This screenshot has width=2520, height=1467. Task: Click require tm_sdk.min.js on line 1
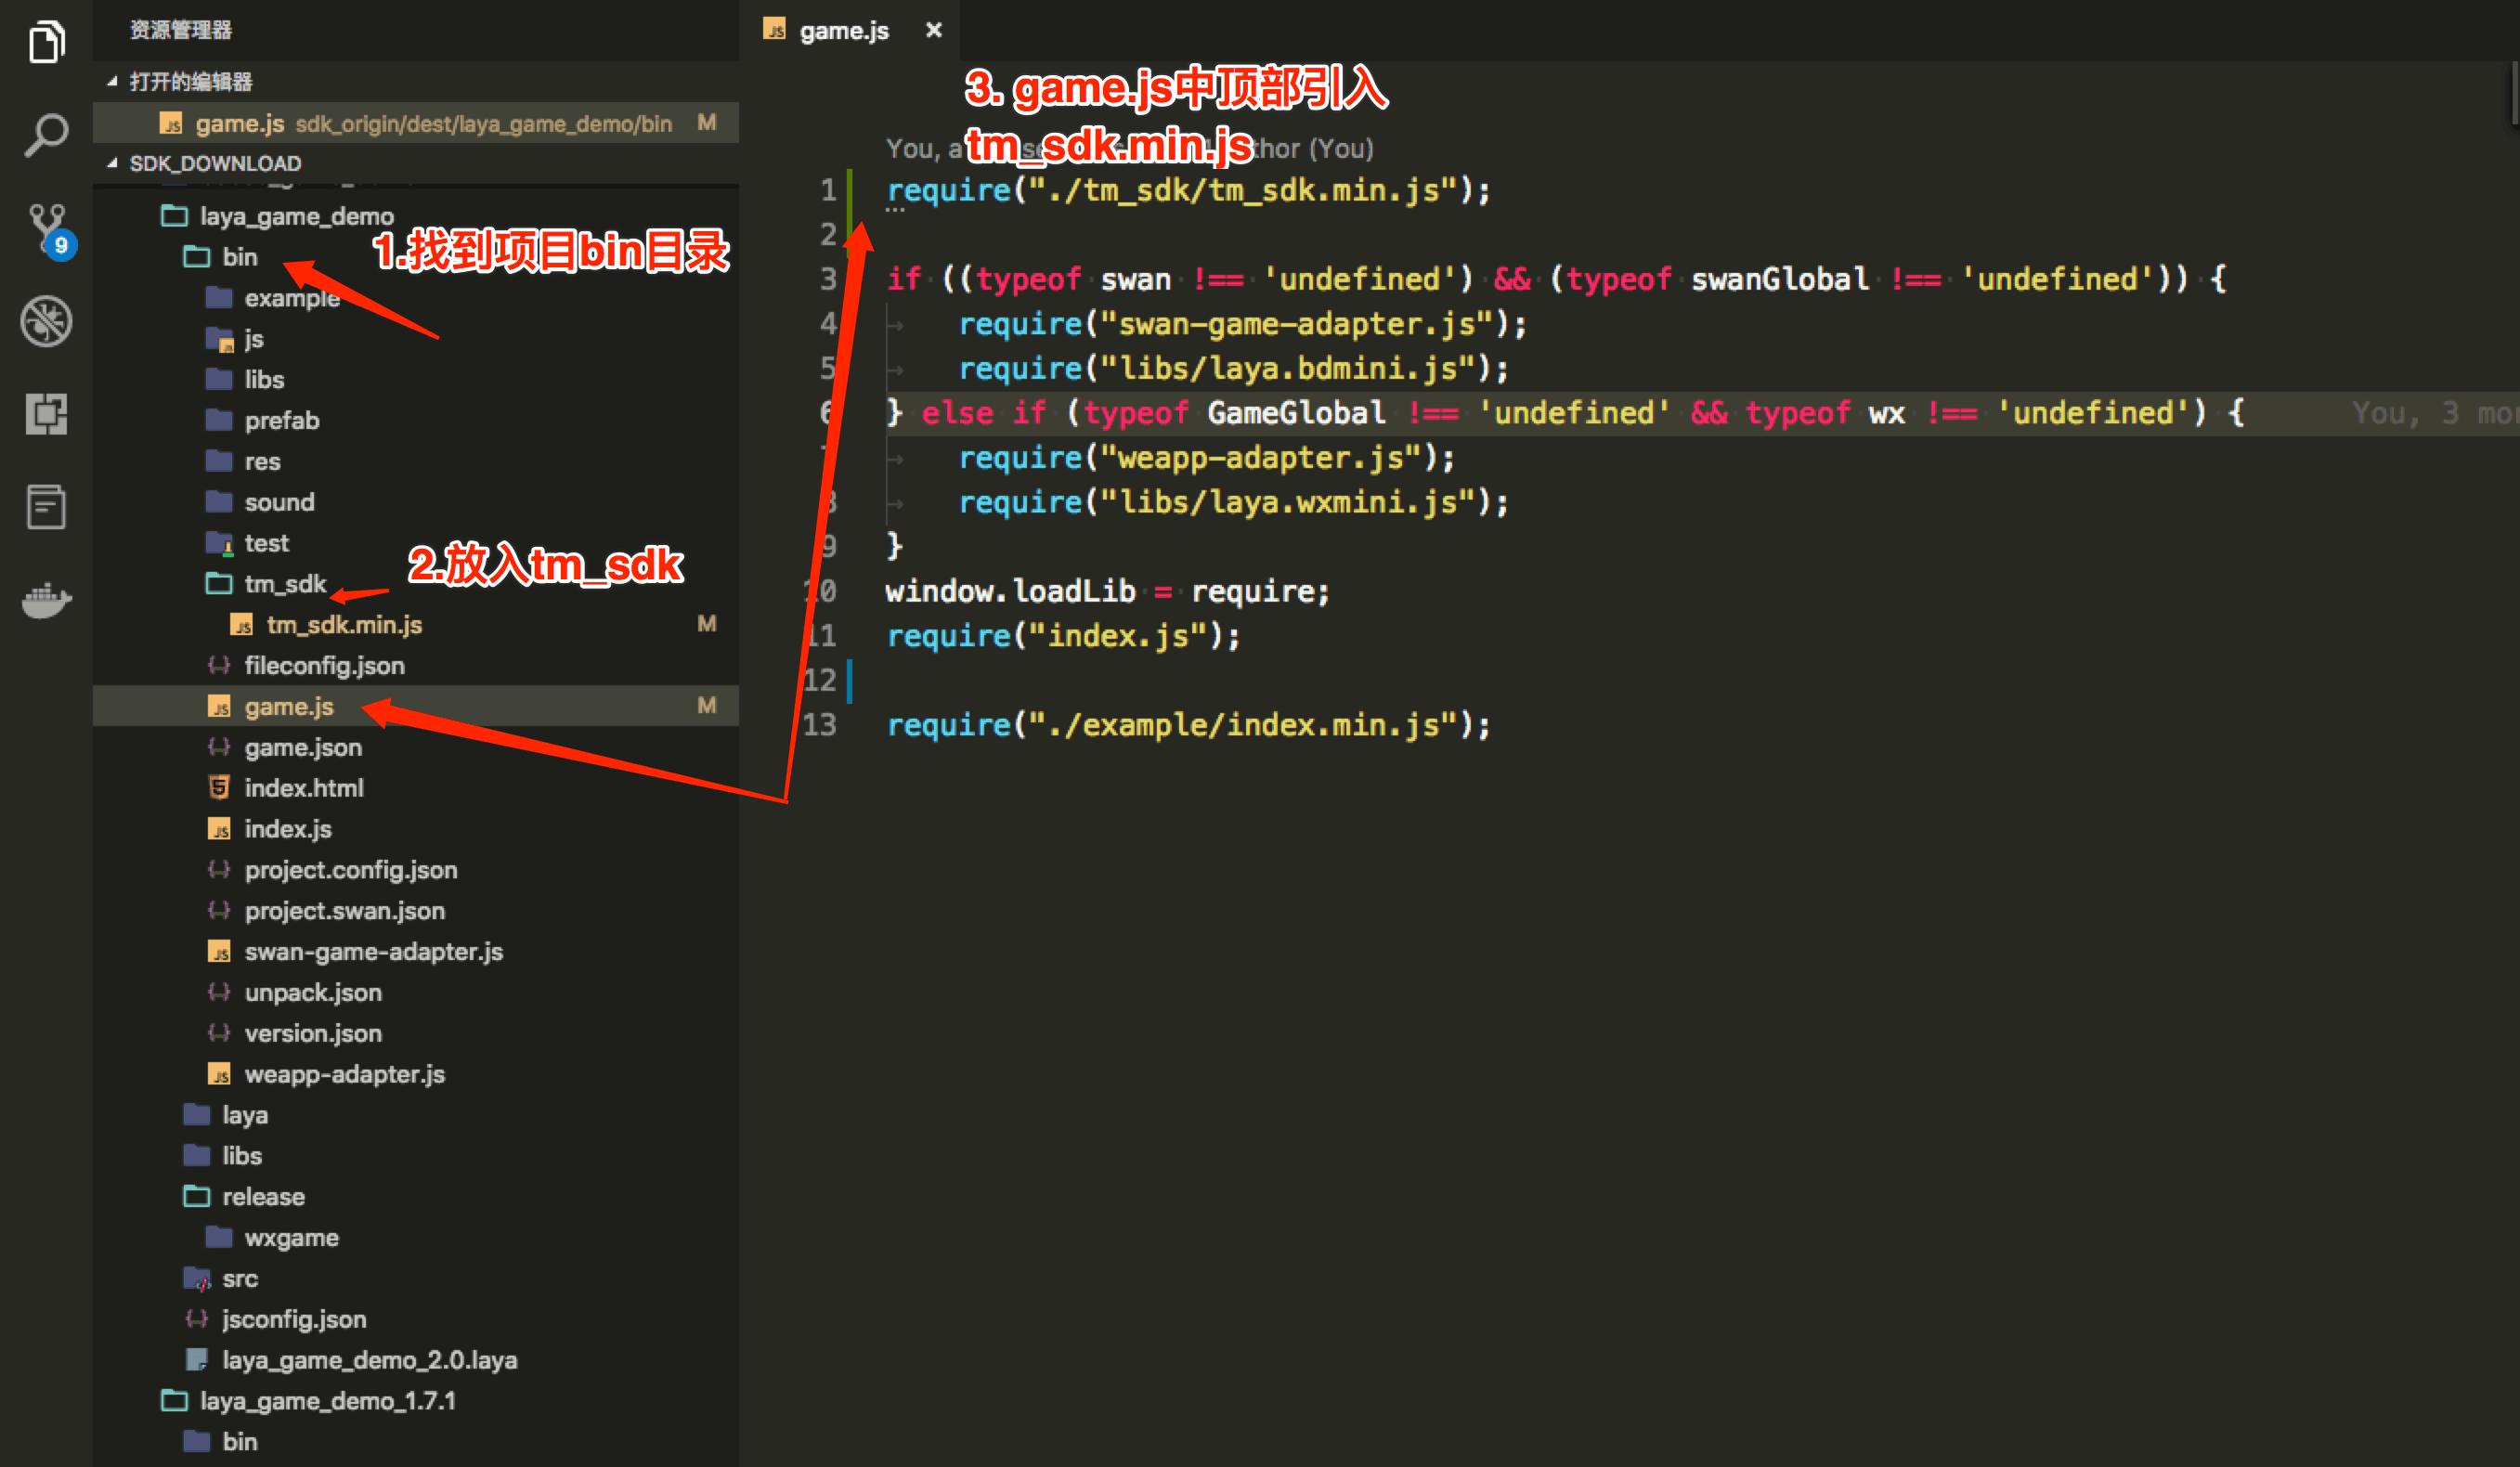pyautogui.click(x=1188, y=190)
